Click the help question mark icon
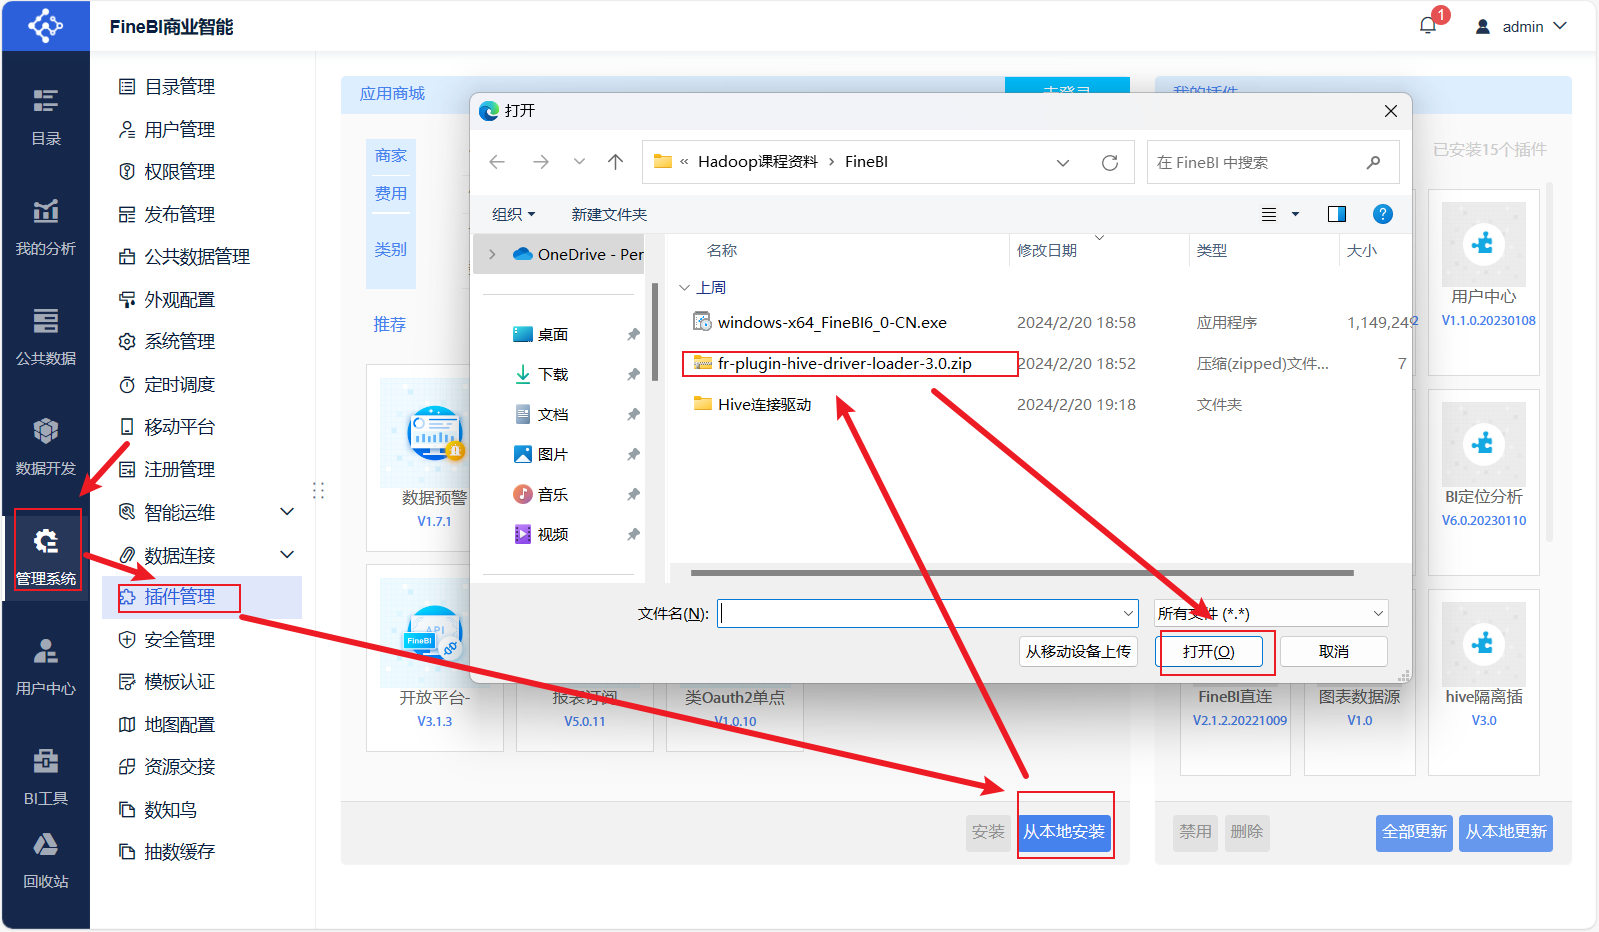Screen dimensions: 1599x932 [1382, 214]
